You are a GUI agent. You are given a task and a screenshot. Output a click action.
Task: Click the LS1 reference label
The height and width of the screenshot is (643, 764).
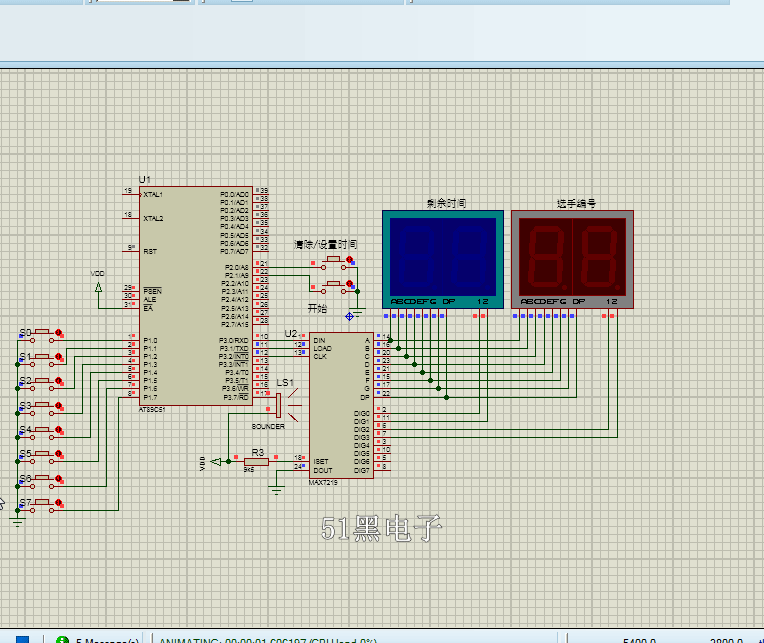[x=285, y=383]
